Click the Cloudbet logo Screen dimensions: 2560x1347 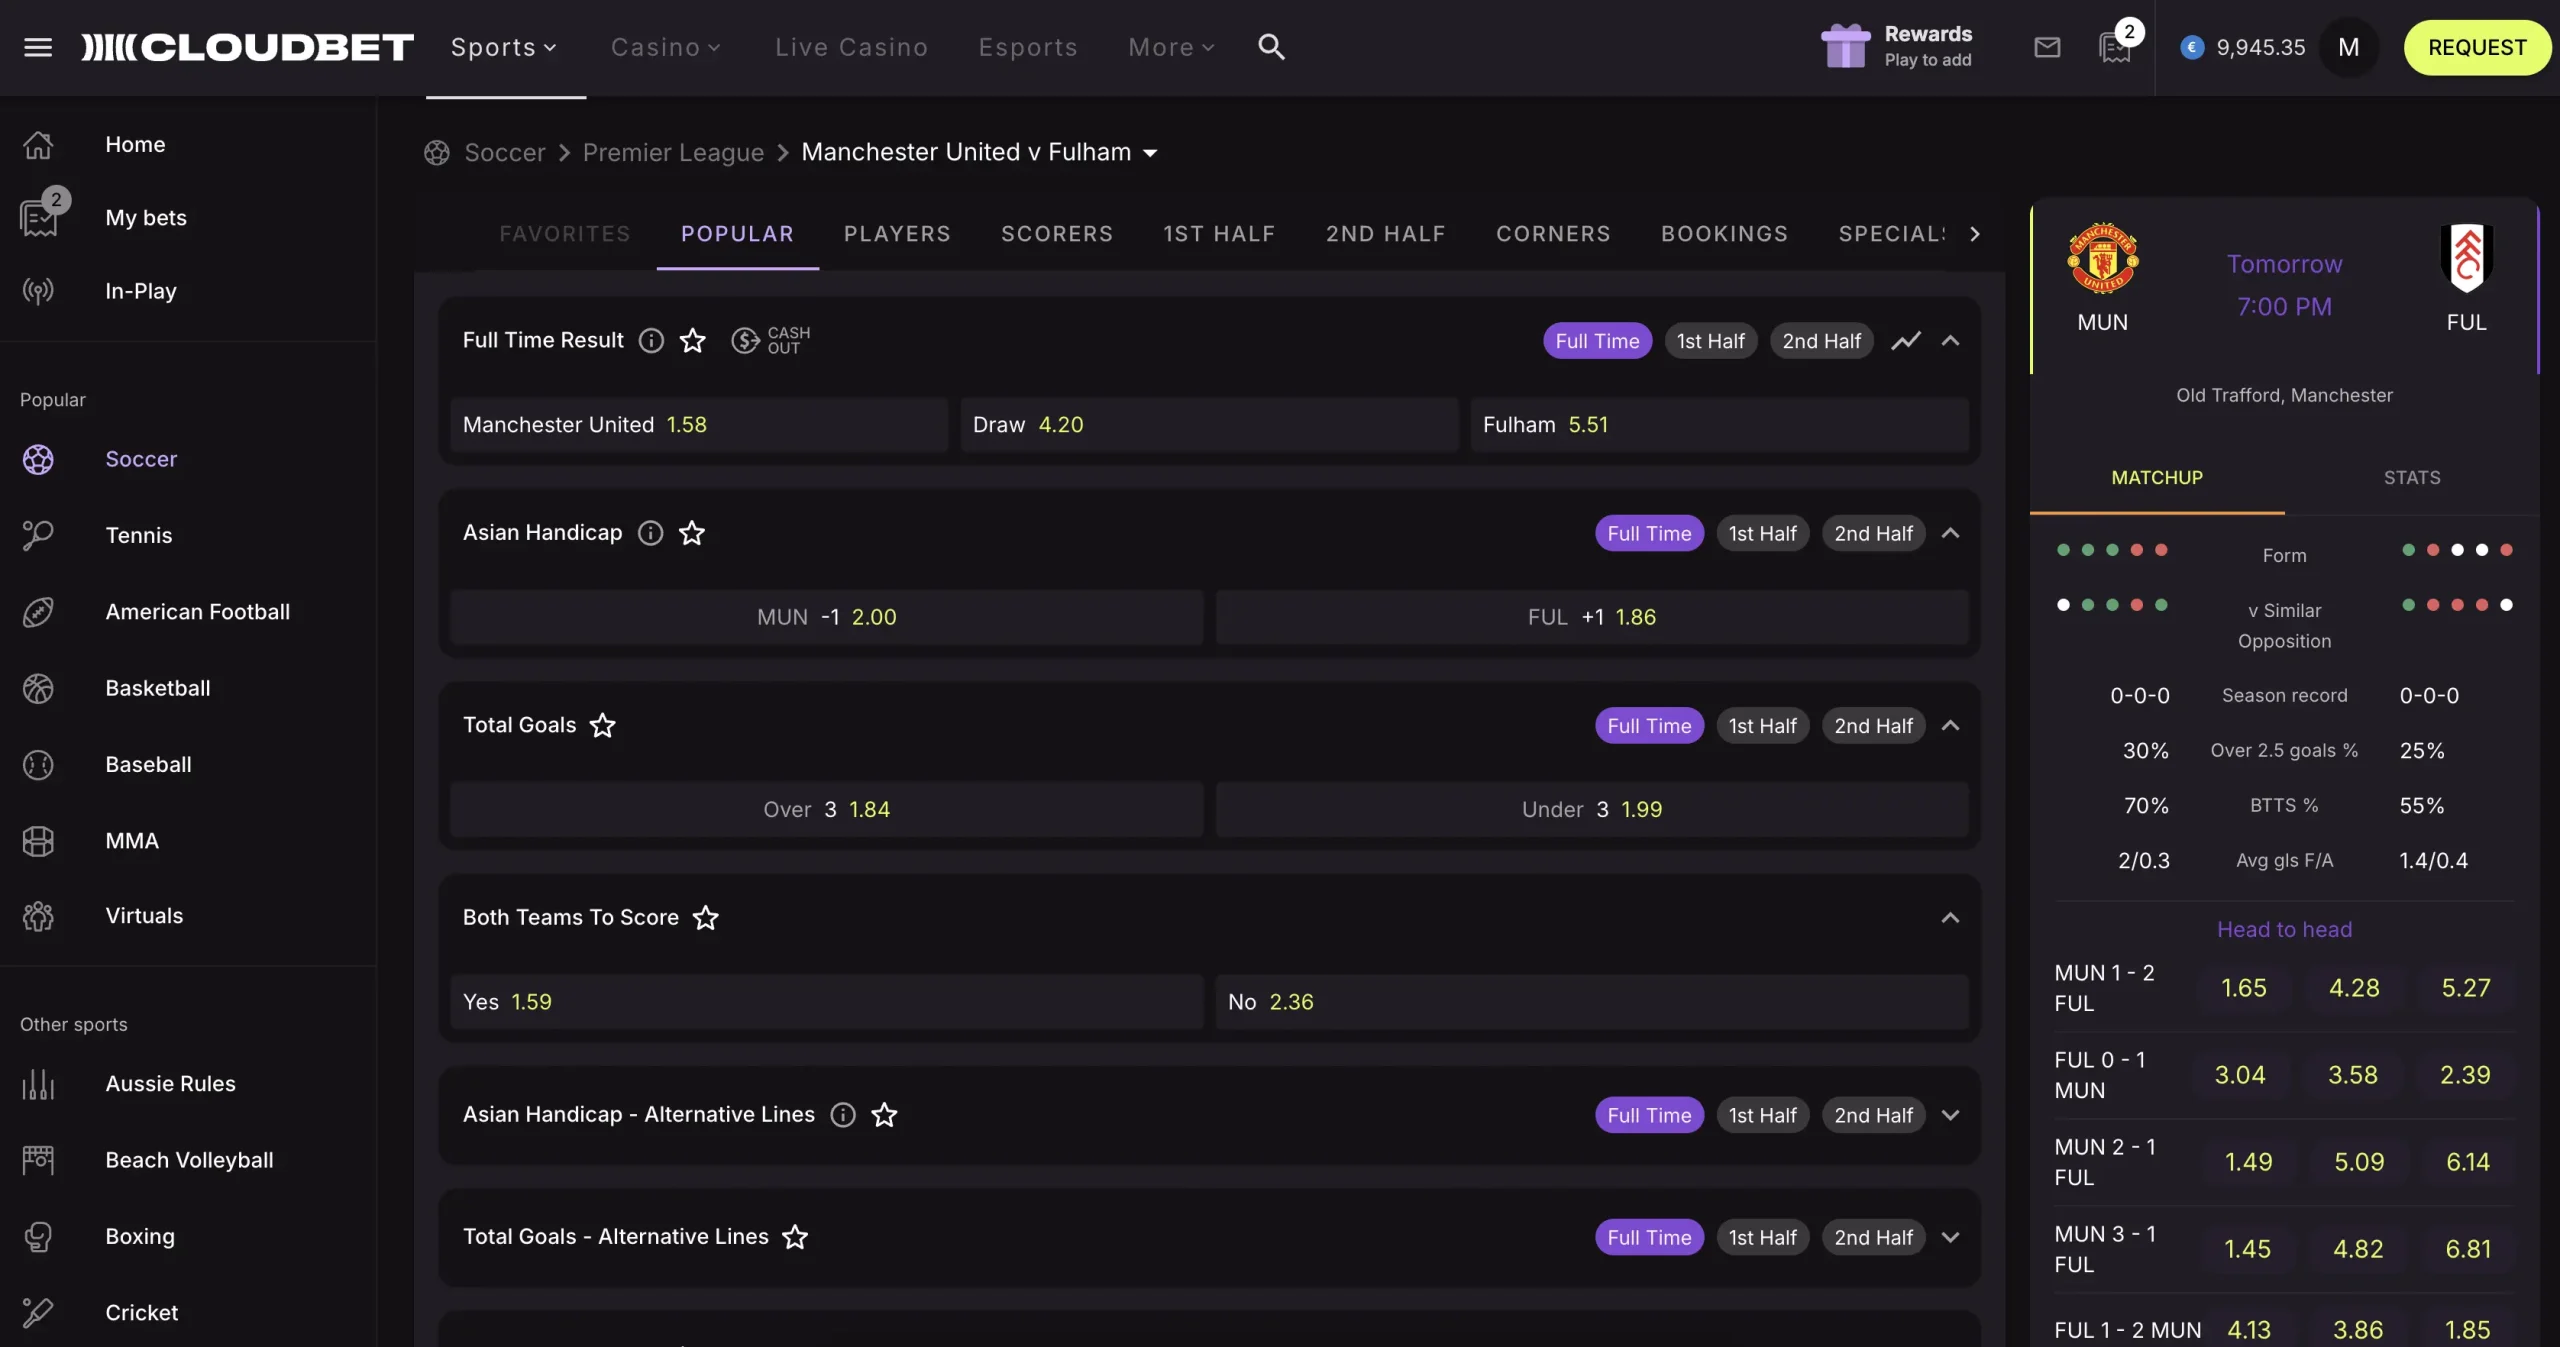coord(247,47)
